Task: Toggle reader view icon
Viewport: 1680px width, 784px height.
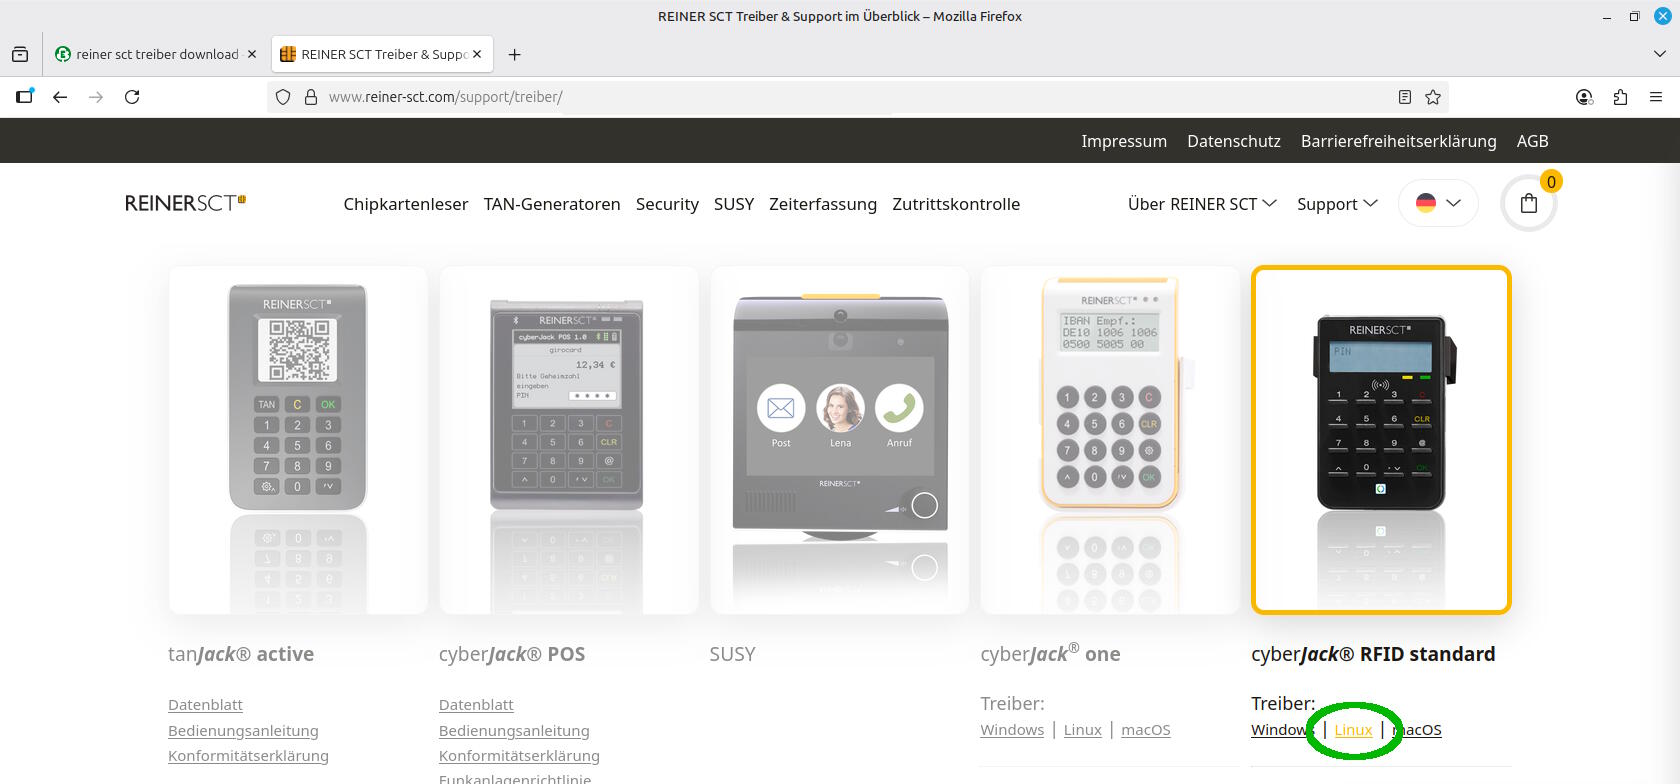Action: [x=1405, y=97]
